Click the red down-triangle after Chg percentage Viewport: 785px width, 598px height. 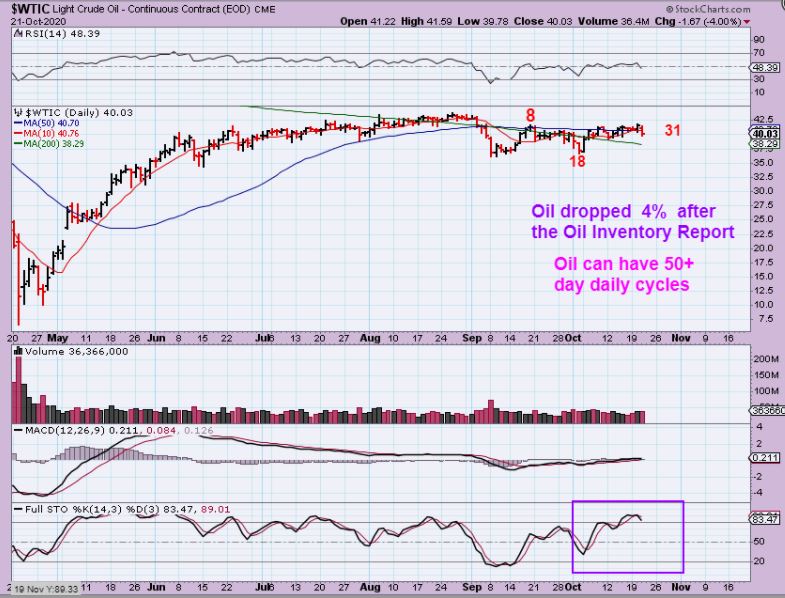point(747,22)
